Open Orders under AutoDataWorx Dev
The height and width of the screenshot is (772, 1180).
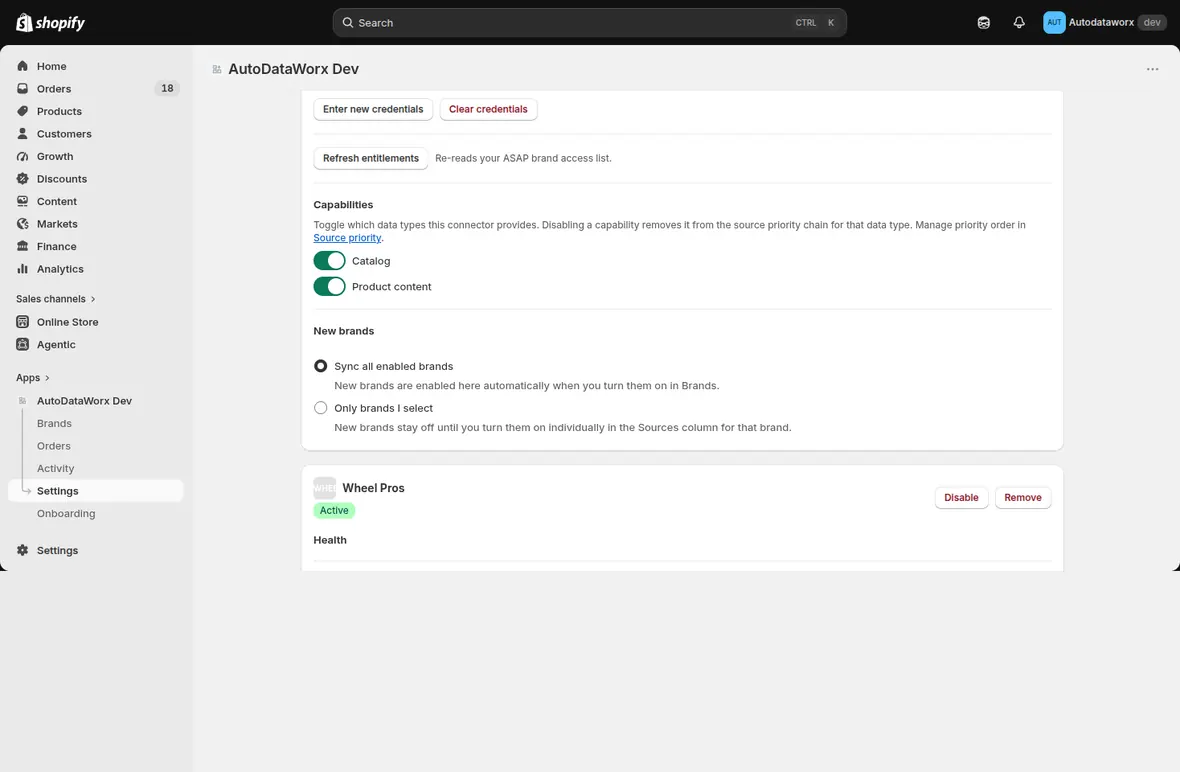[x=53, y=446]
